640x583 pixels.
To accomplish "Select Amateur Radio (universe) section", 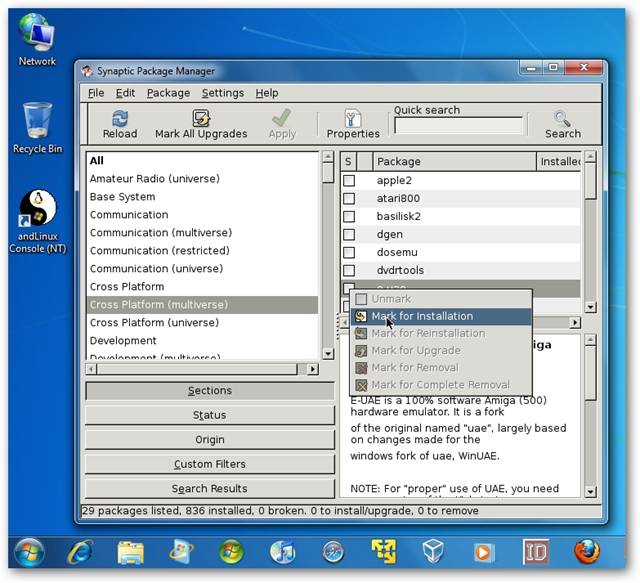I will pyautogui.click(x=202, y=179).
